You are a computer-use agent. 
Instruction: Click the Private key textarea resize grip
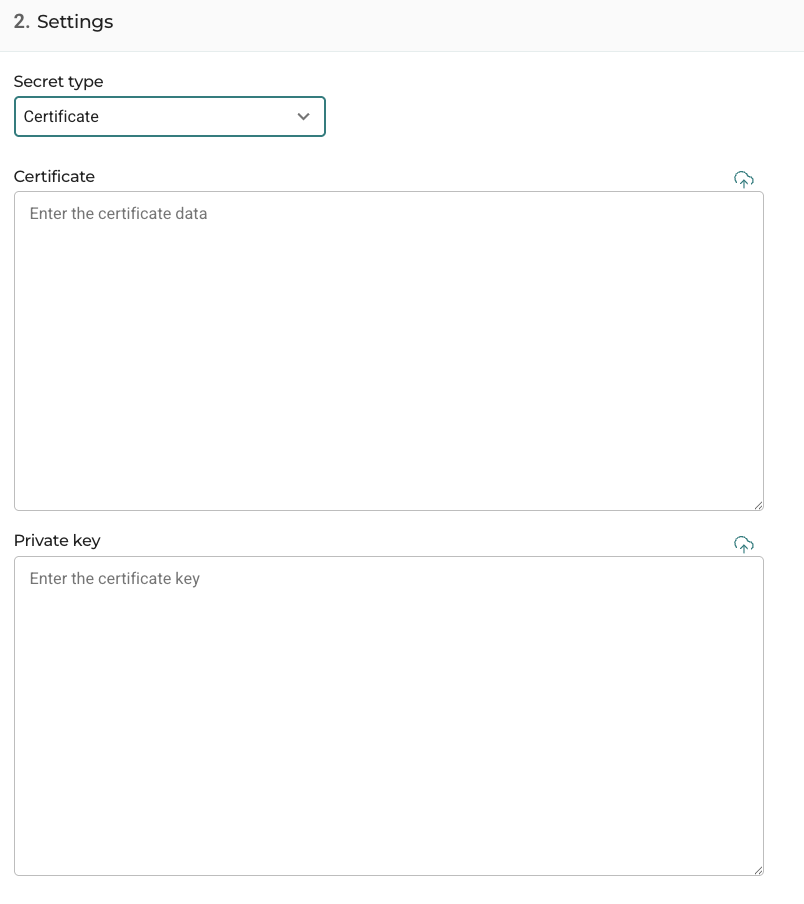point(758,870)
